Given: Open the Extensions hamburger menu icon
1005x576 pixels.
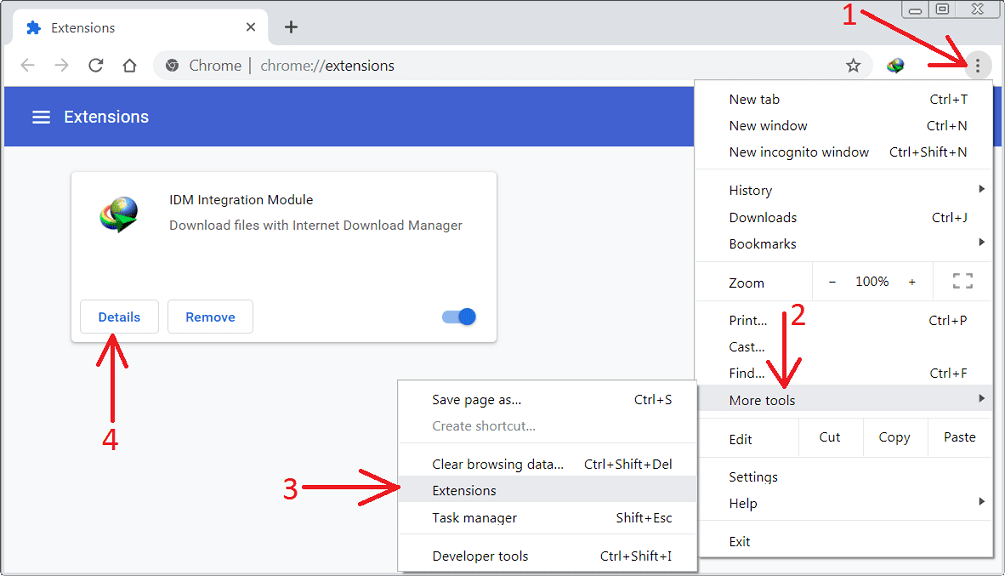Looking at the screenshot, I should pos(41,116).
